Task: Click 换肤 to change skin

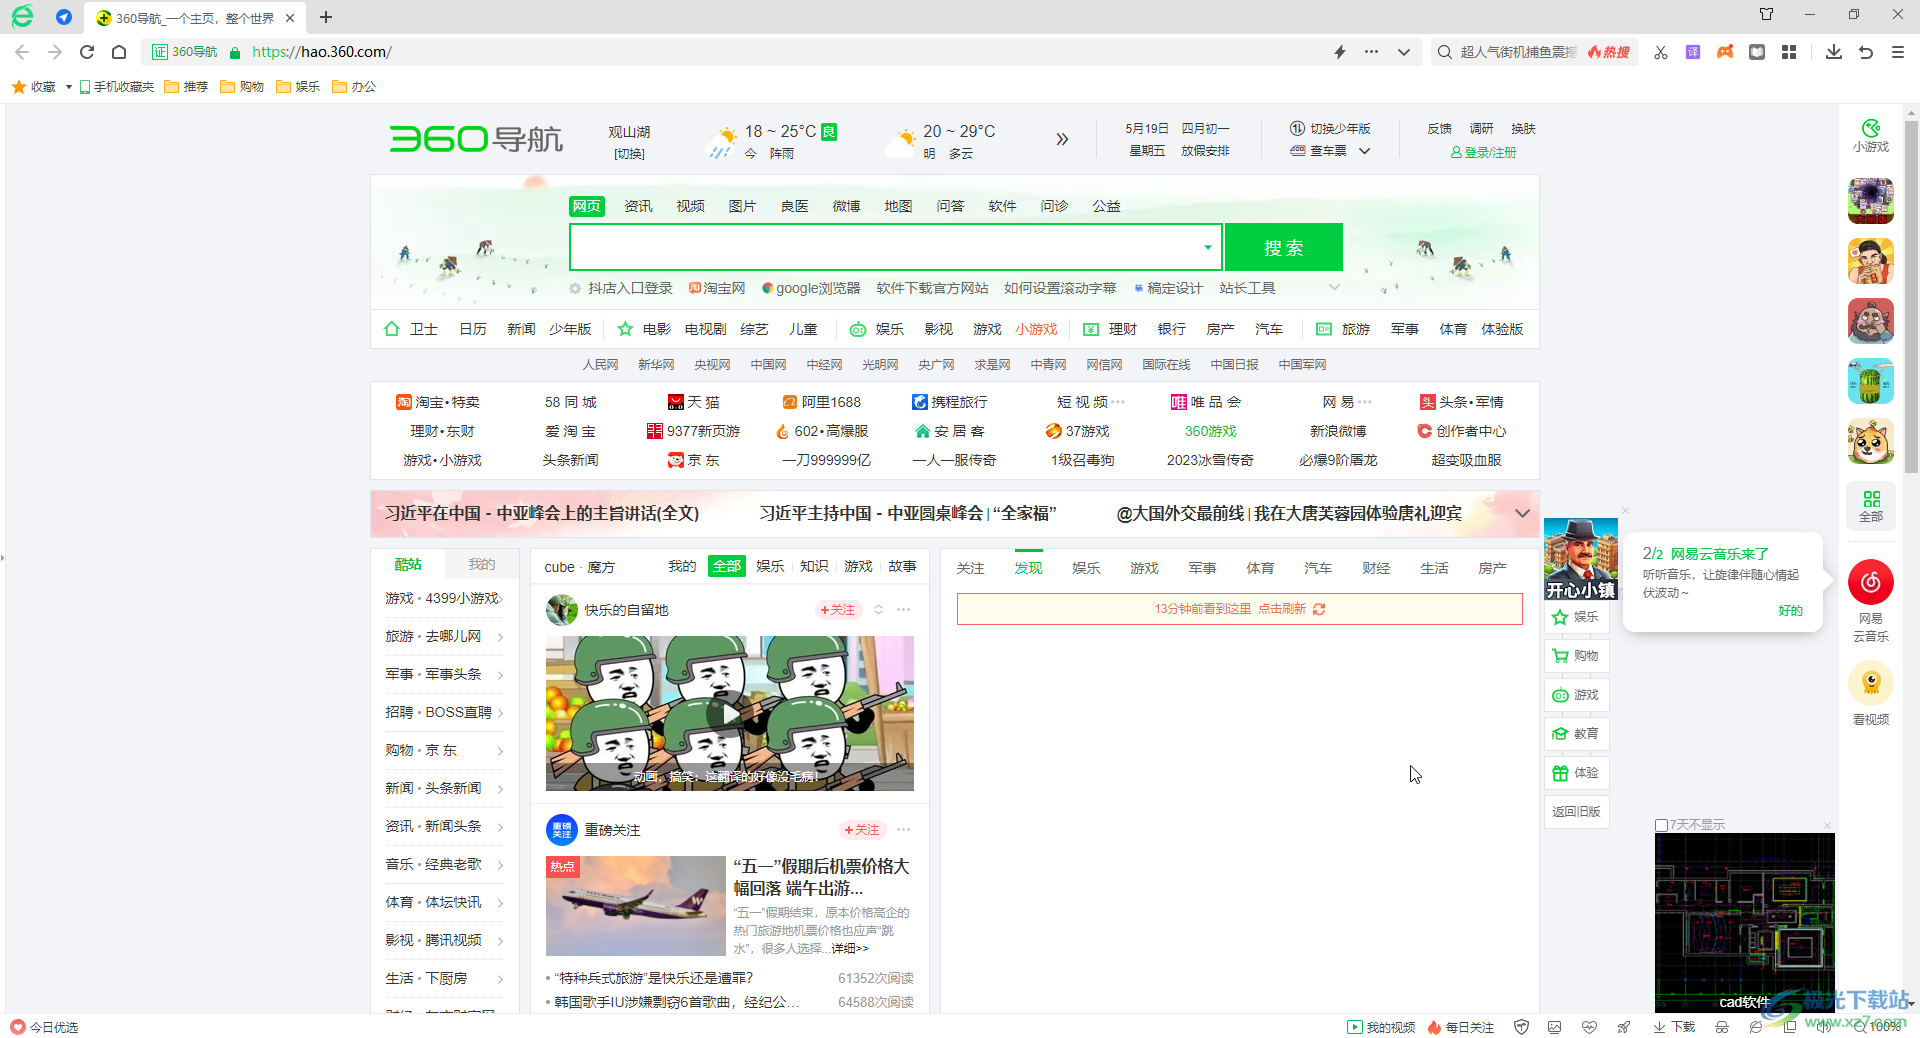Action: (x=1523, y=129)
